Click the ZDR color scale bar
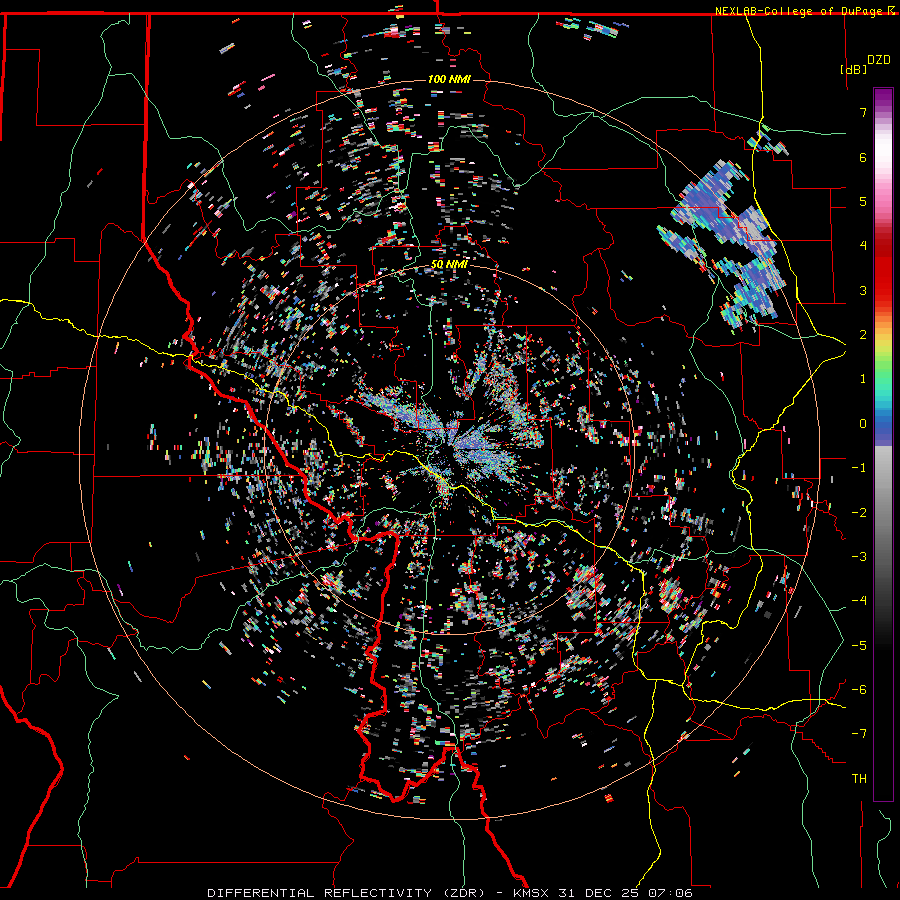This screenshot has height=900, width=900. [x=883, y=444]
